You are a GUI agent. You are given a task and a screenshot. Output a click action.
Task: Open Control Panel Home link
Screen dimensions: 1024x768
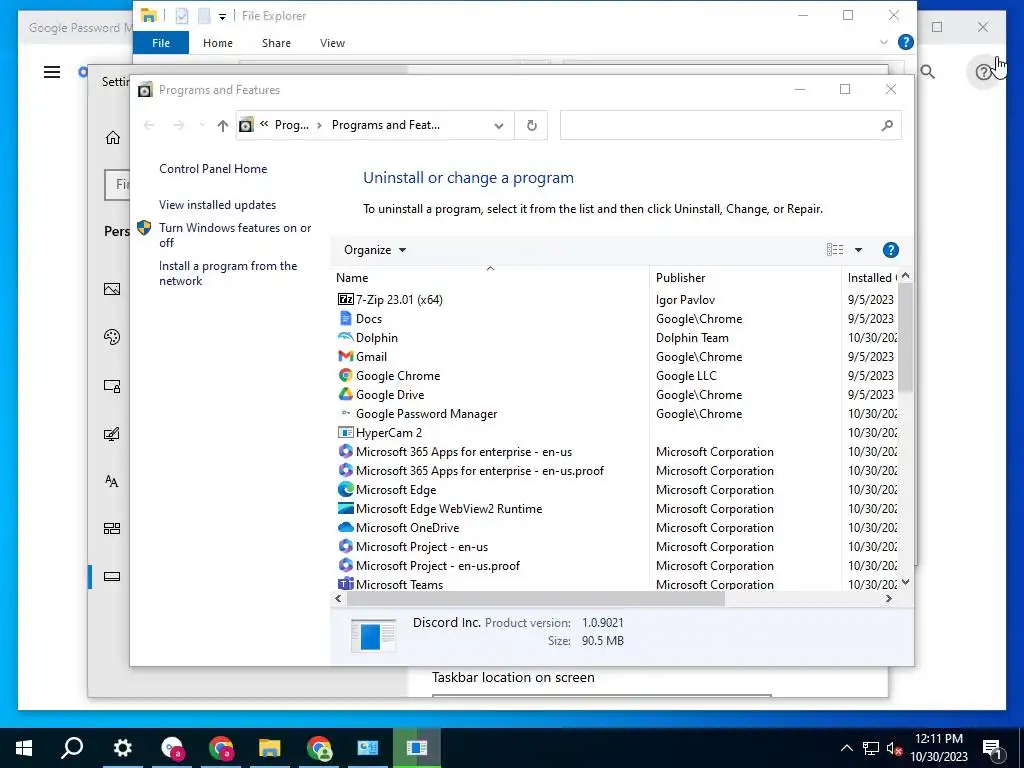pyautogui.click(x=213, y=168)
